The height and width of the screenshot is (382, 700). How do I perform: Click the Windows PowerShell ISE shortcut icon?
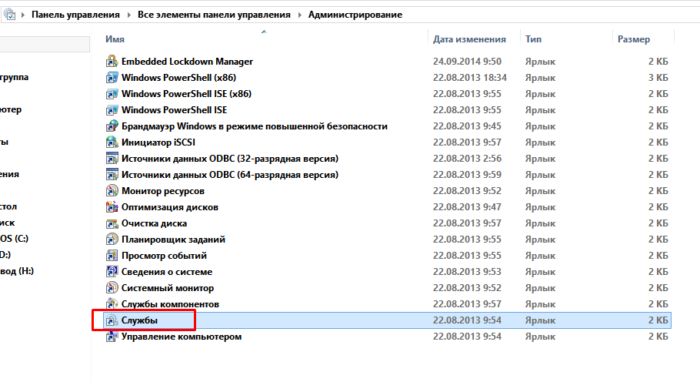(112, 110)
